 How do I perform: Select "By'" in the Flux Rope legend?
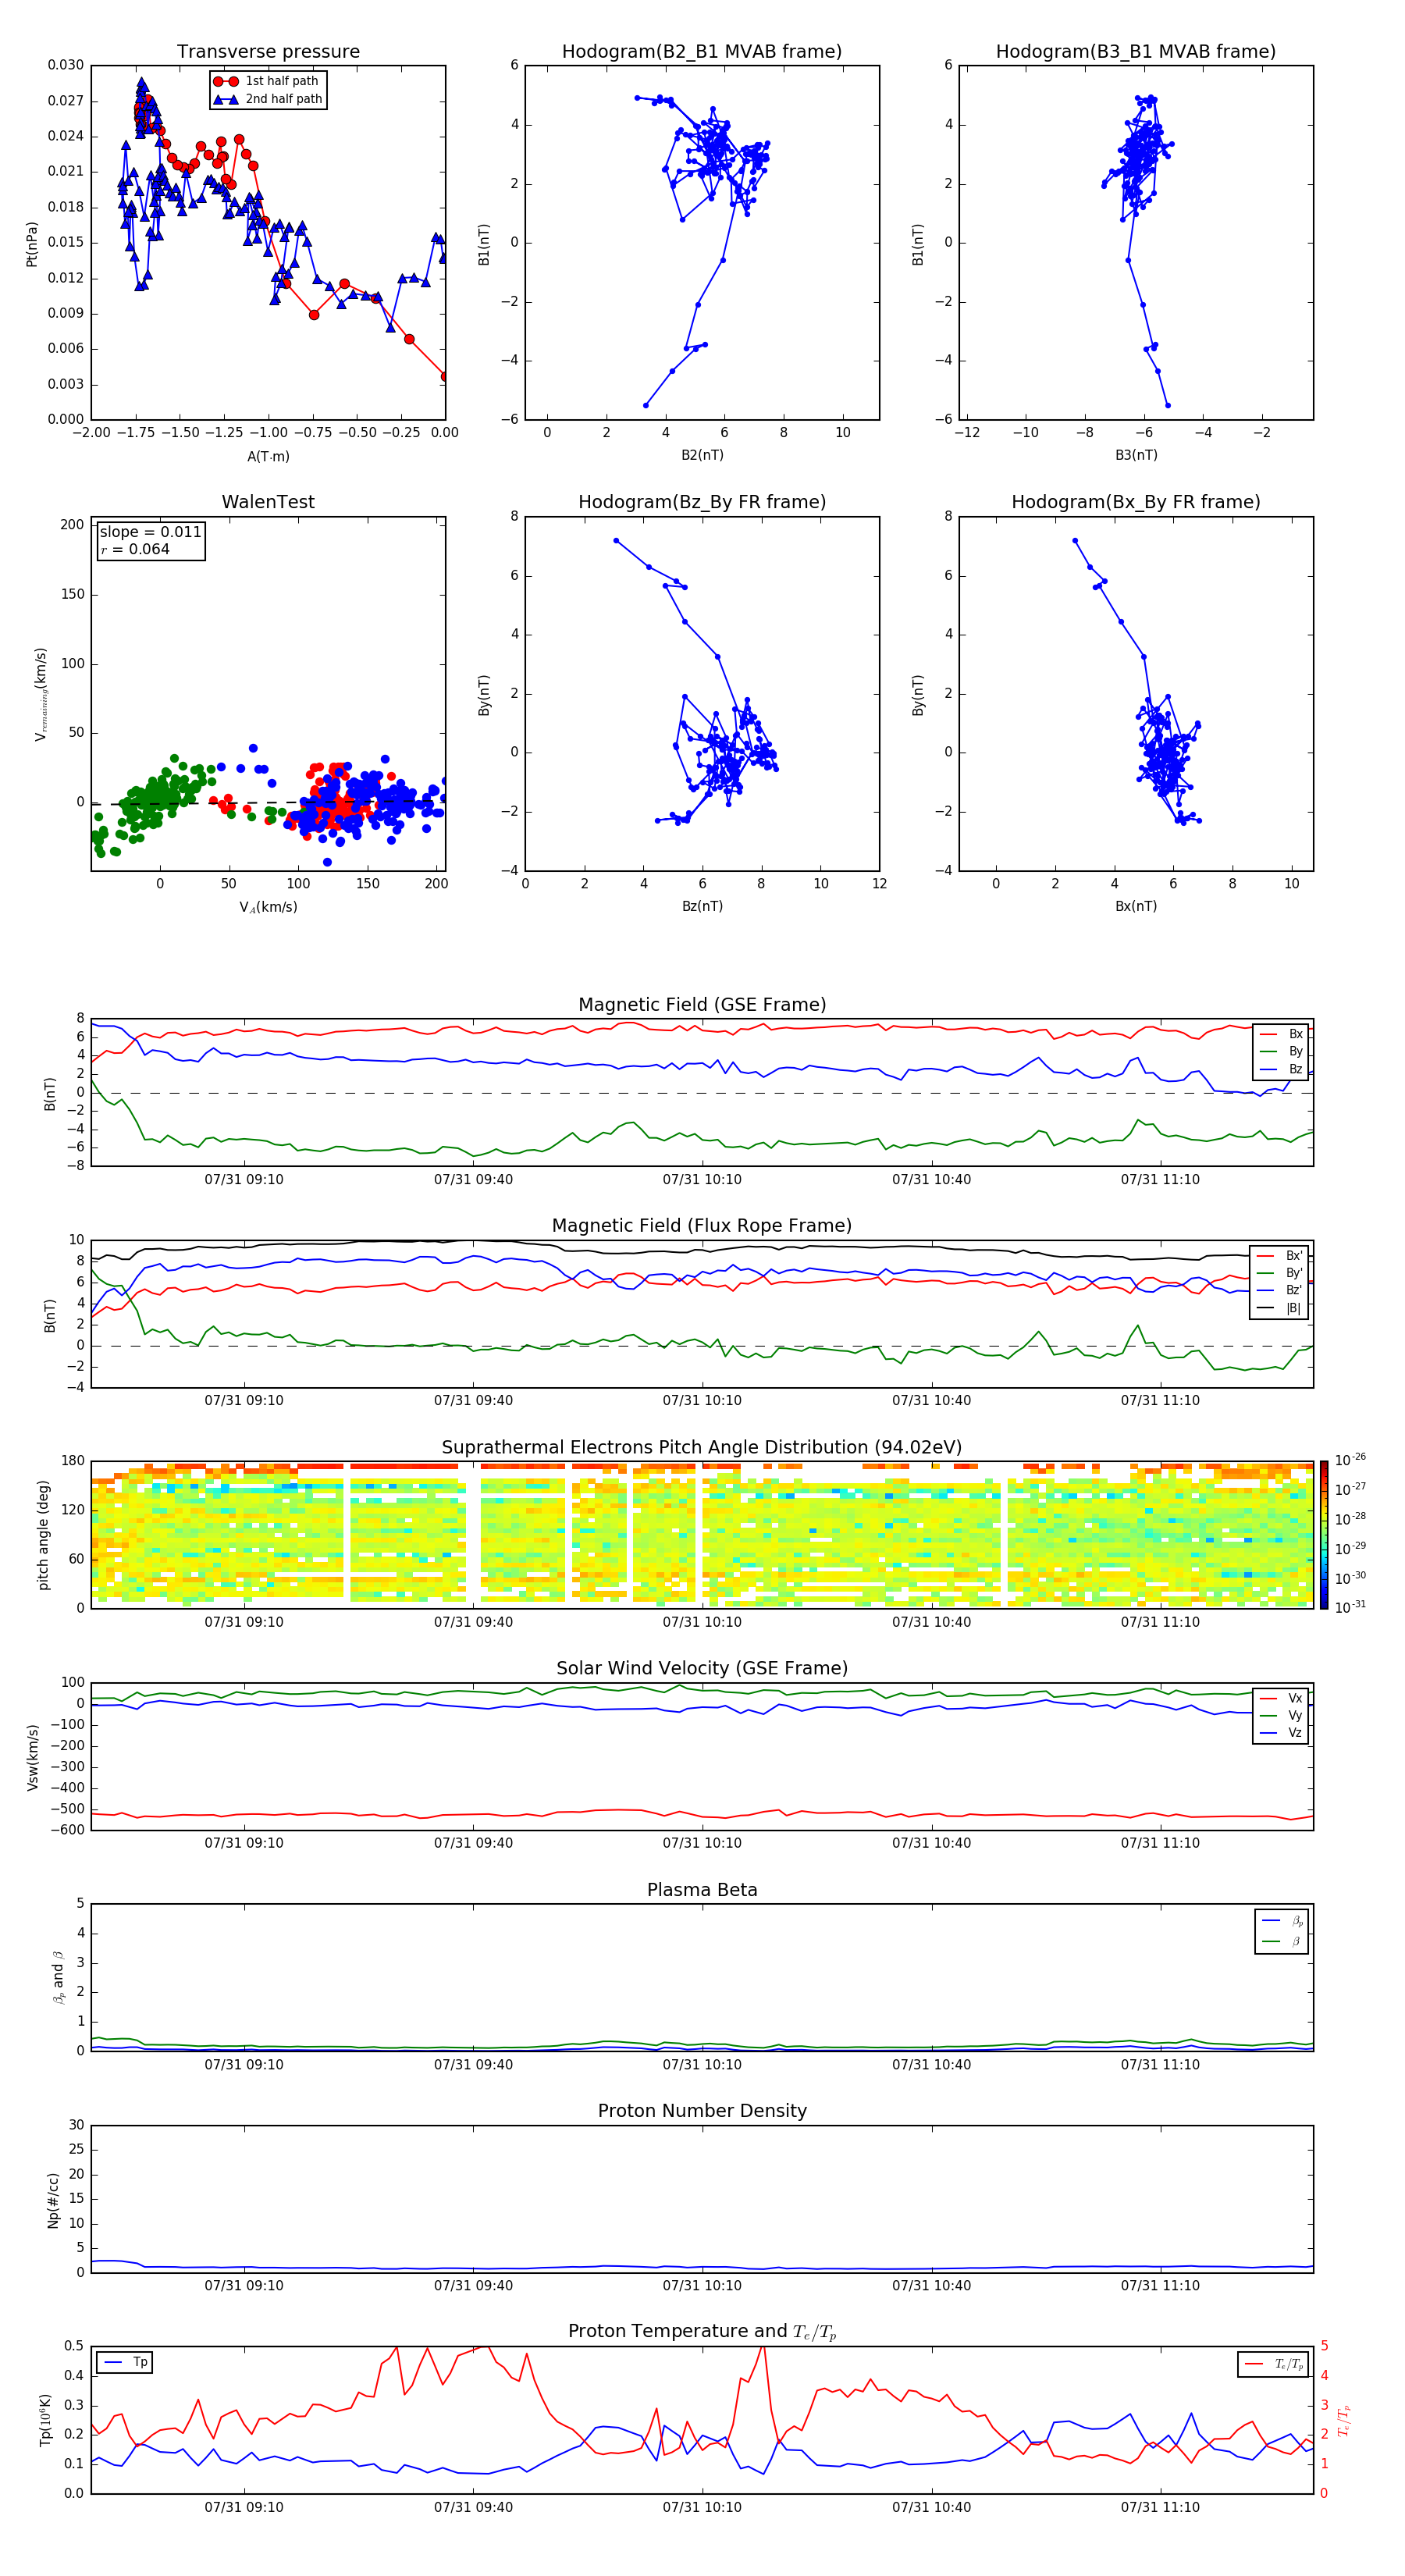point(1280,1273)
